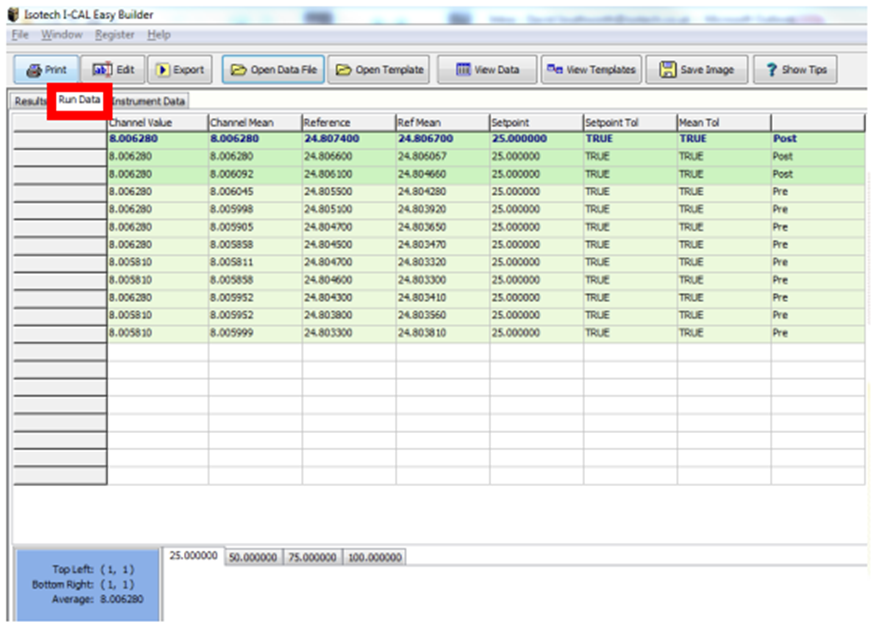This screenshot has height=623, width=872.
Task: Click the Bottom Right selection readout
Action: (x=83, y=585)
